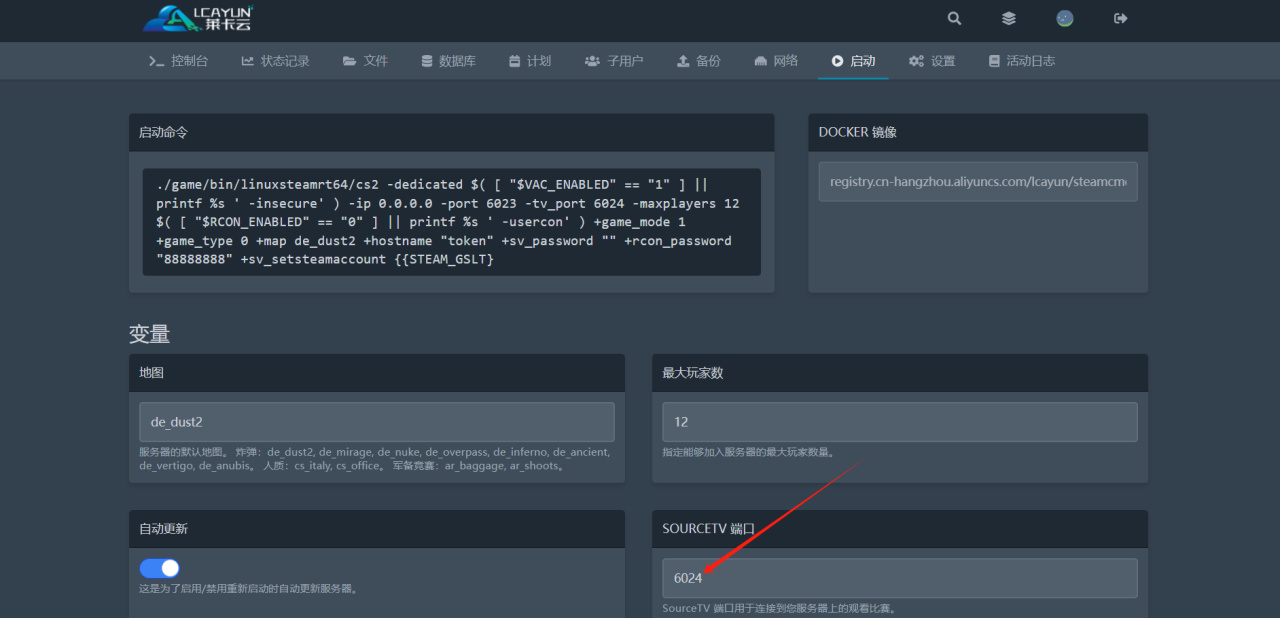Screen dimensions: 1280x618
Task: Click the SOURCETV 端口 card title
Action: [708, 529]
